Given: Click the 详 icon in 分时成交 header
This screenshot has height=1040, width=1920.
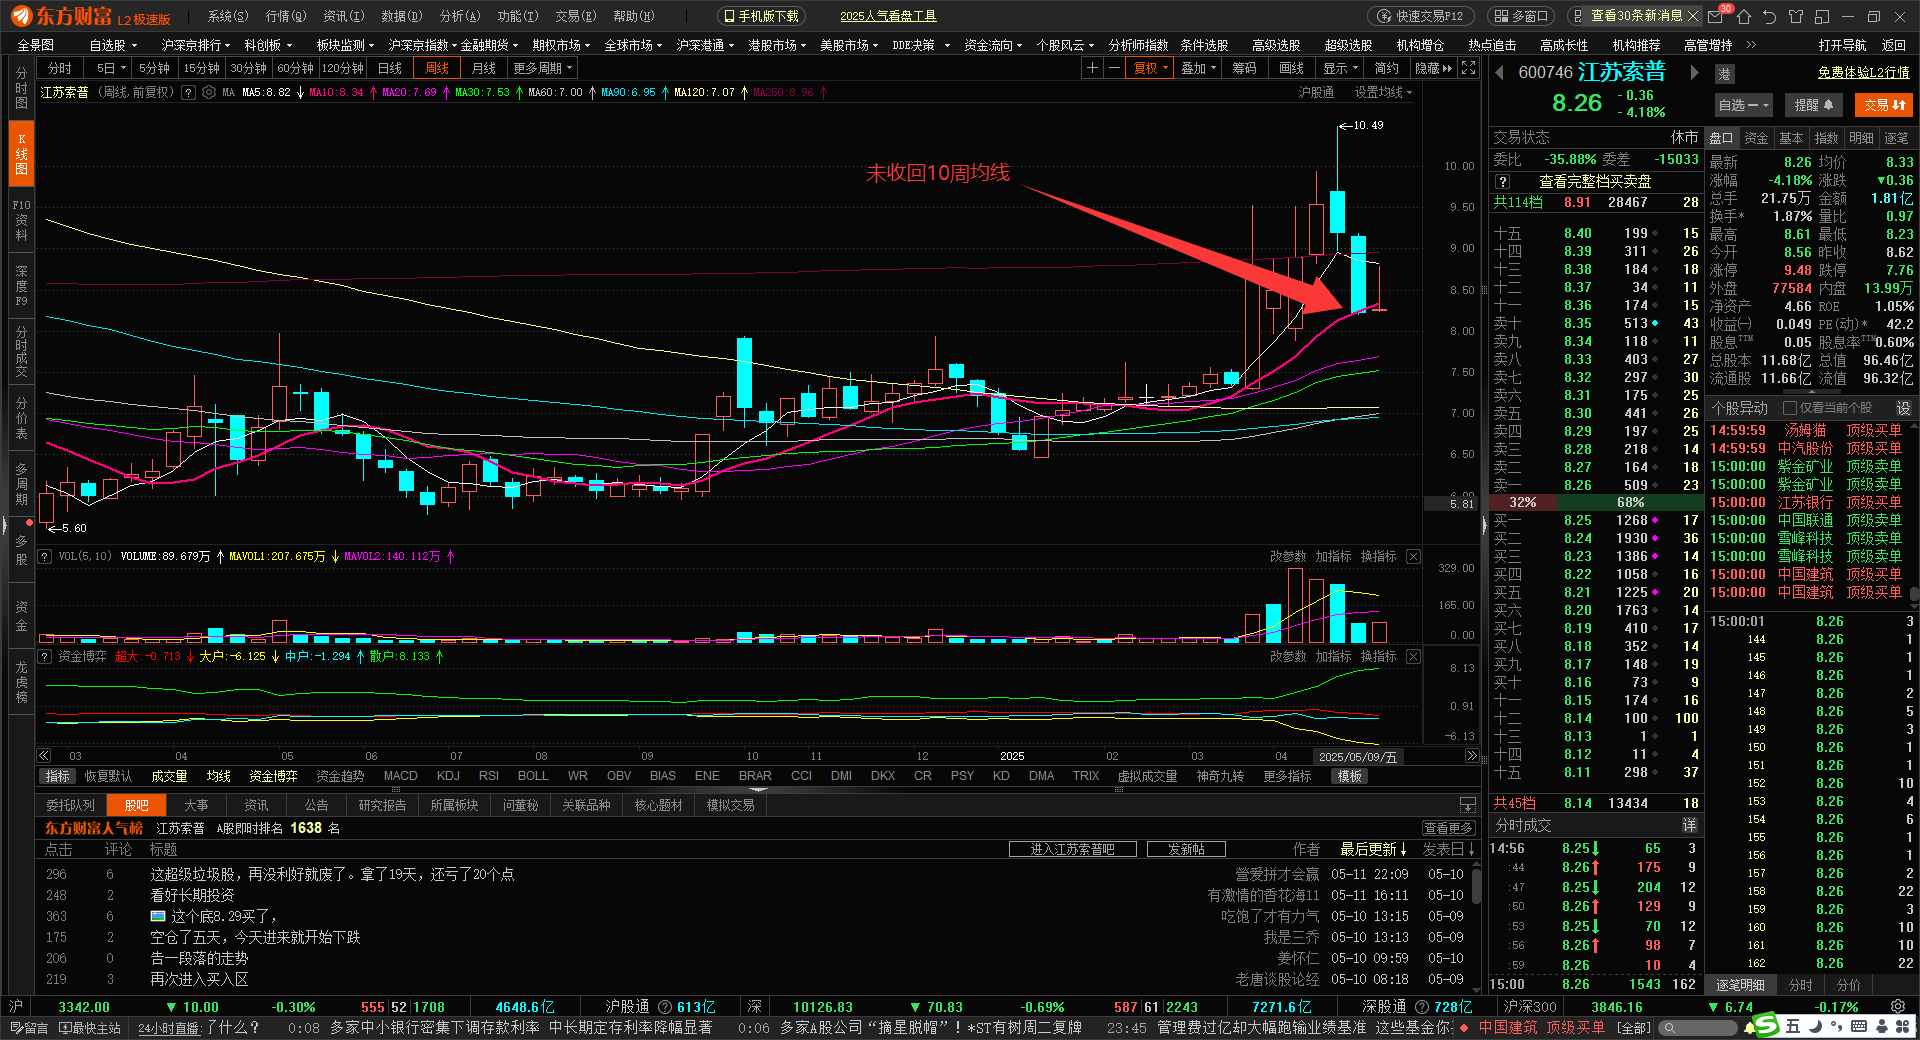Looking at the screenshot, I should click(1689, 825).
